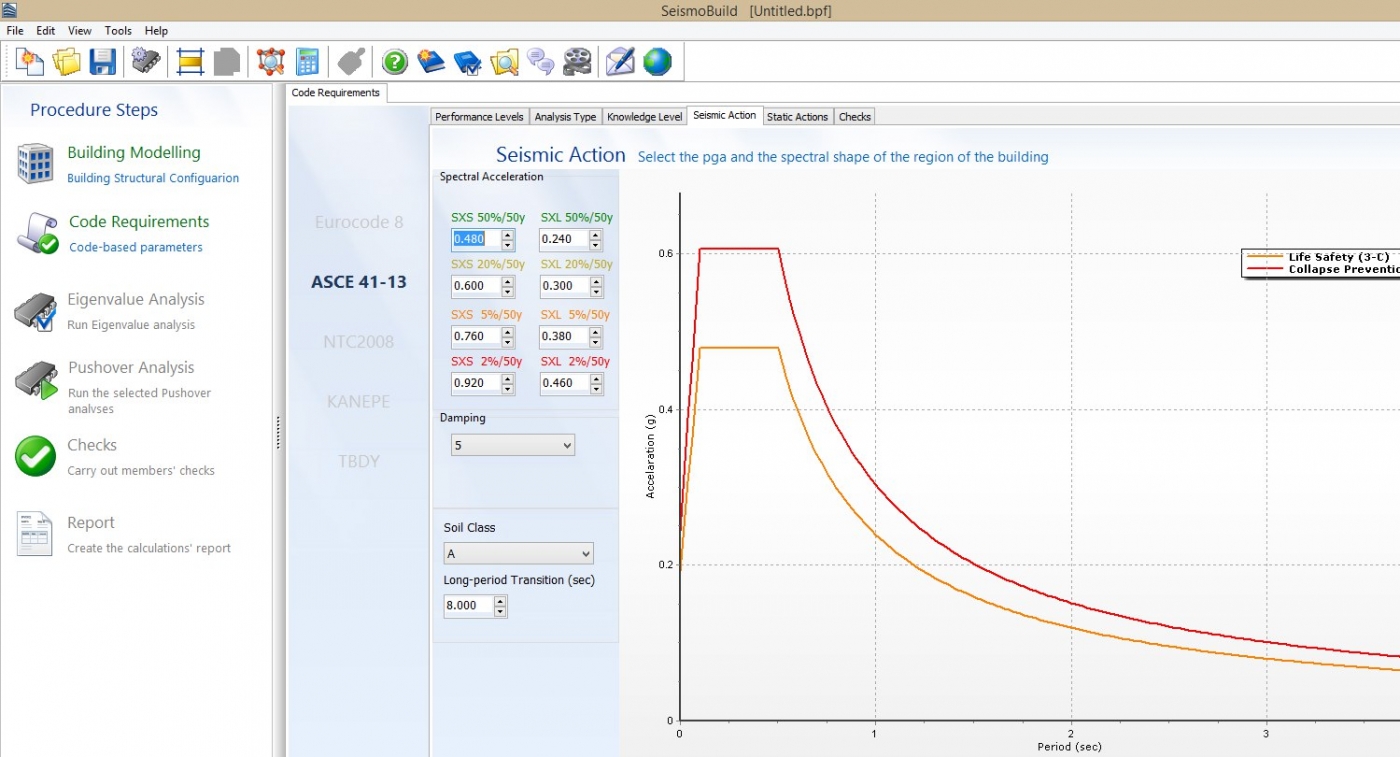
Task: Select the TBDY code option
Action: click(358, 462)
